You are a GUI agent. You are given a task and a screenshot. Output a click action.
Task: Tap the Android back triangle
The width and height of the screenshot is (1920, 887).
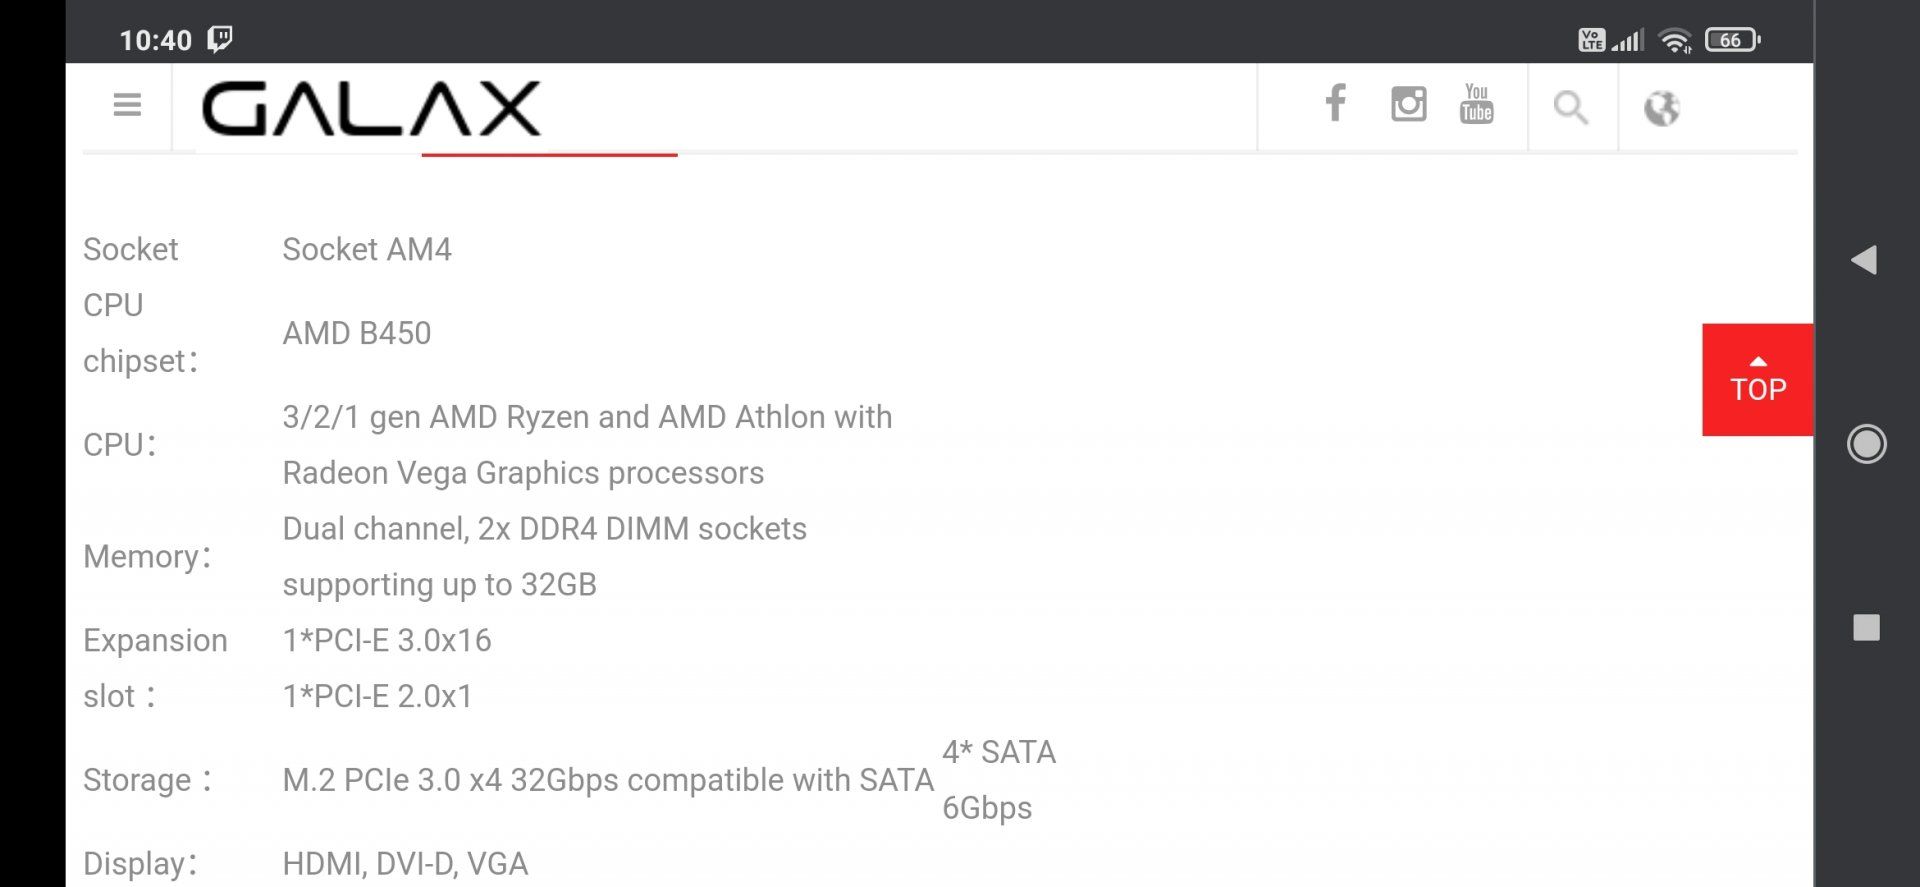1864,260
